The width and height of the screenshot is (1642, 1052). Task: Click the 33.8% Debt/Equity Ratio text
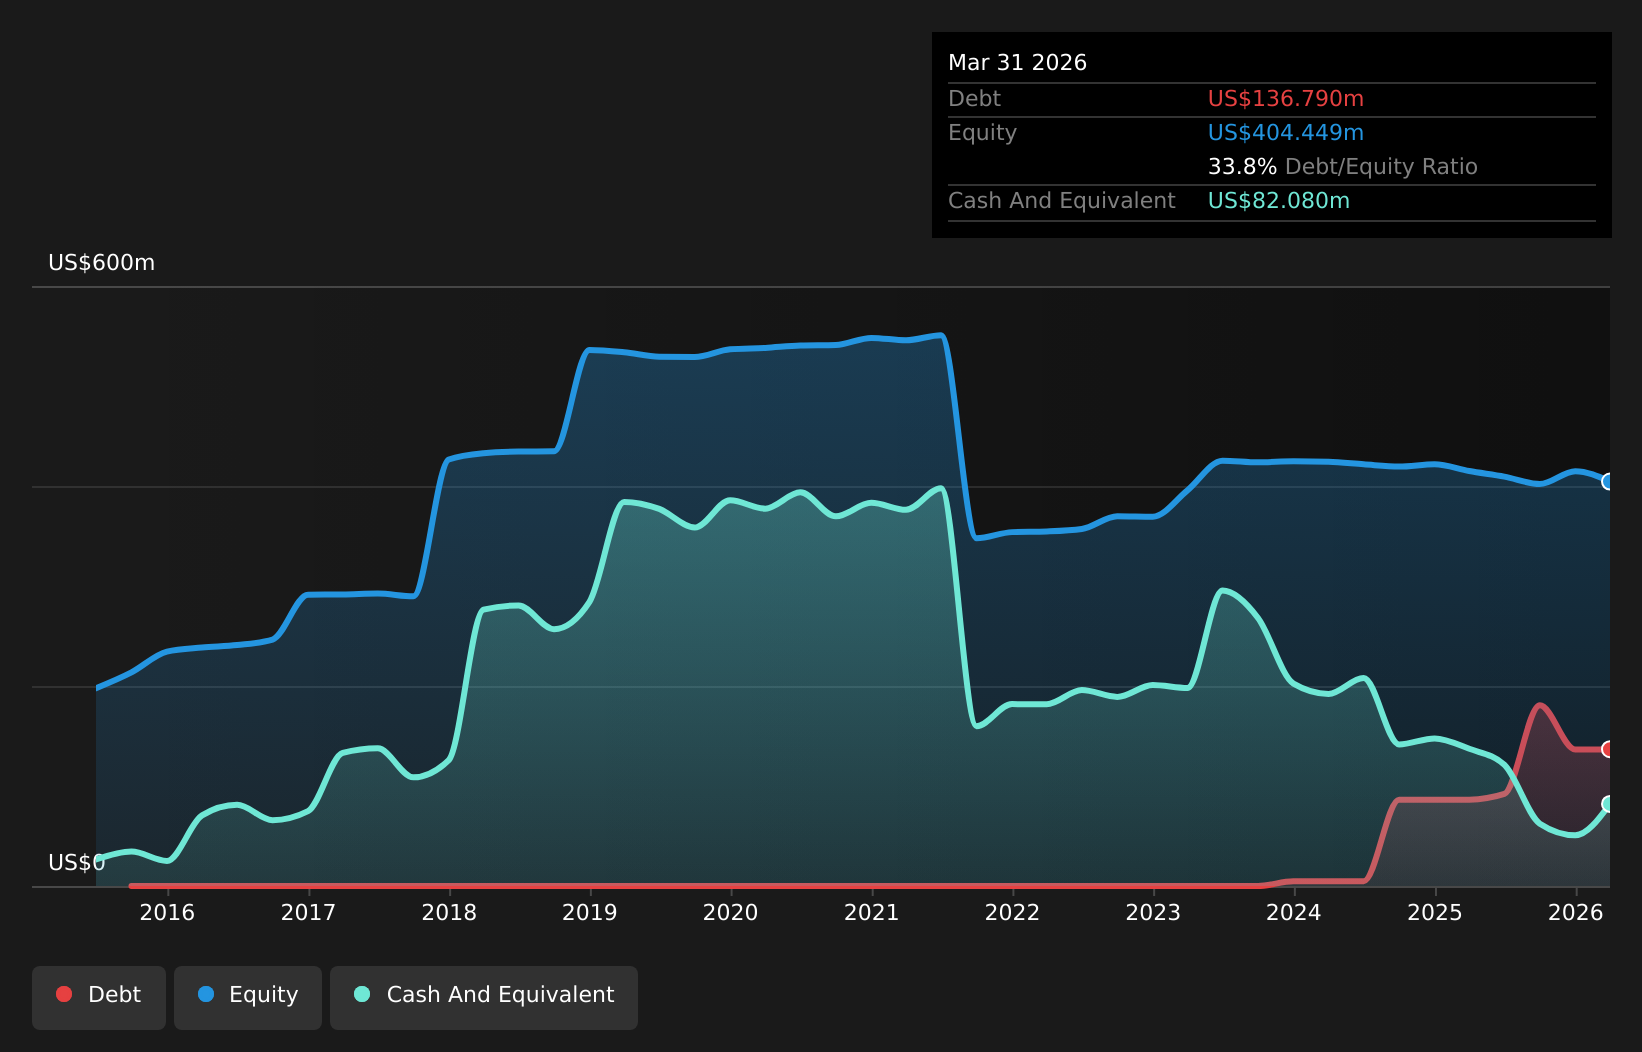coord(1343,167)
